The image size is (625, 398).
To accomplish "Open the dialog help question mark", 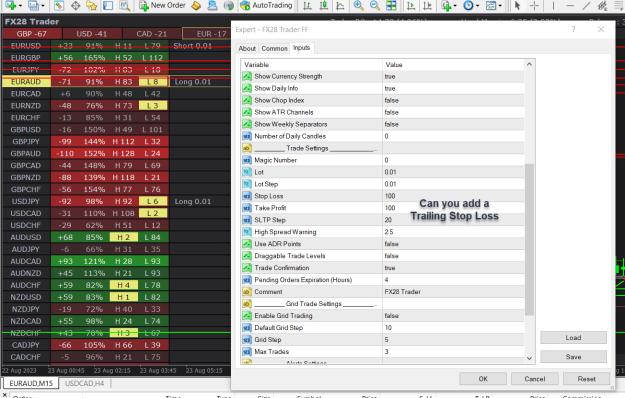I will [x=574, y=29].
